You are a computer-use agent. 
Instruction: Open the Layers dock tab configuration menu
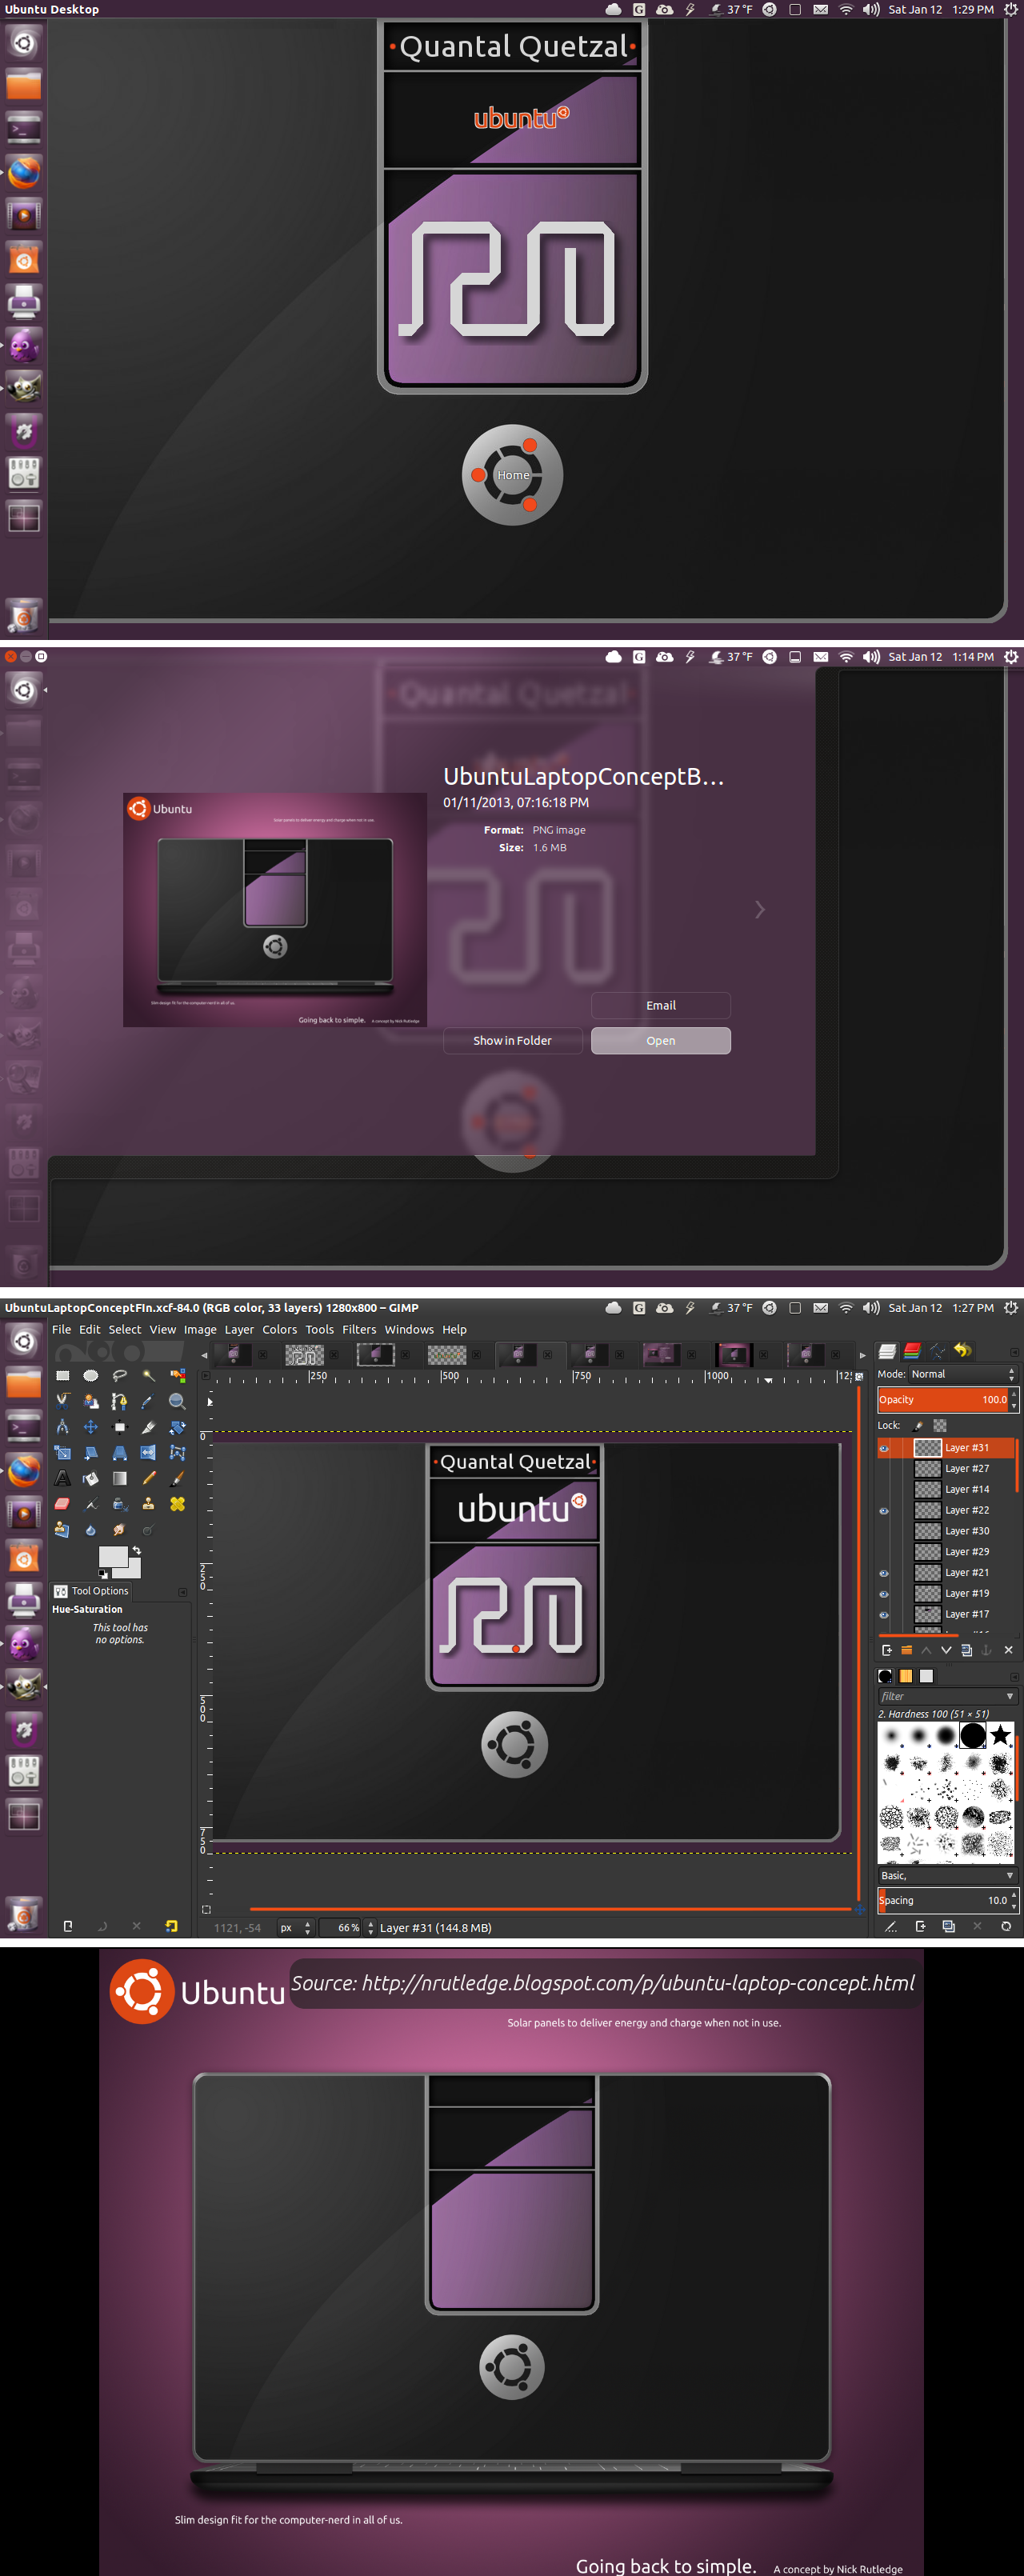1014,1352
